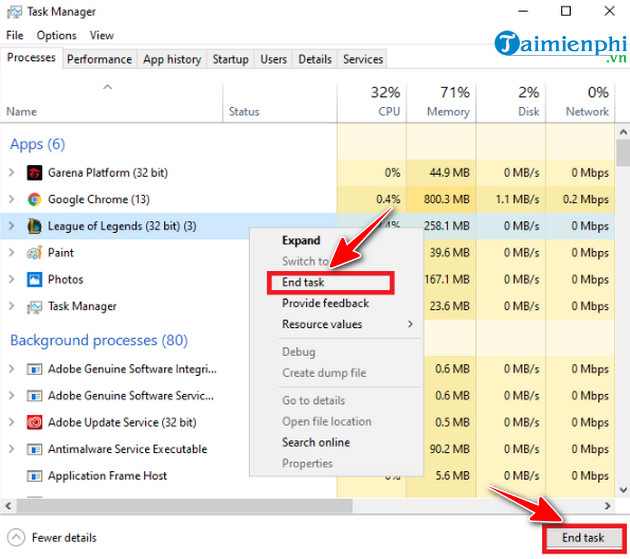Screen dimensions: 630x559
Task: Click the Task Manager title bar icon
Action: point(14,12)
